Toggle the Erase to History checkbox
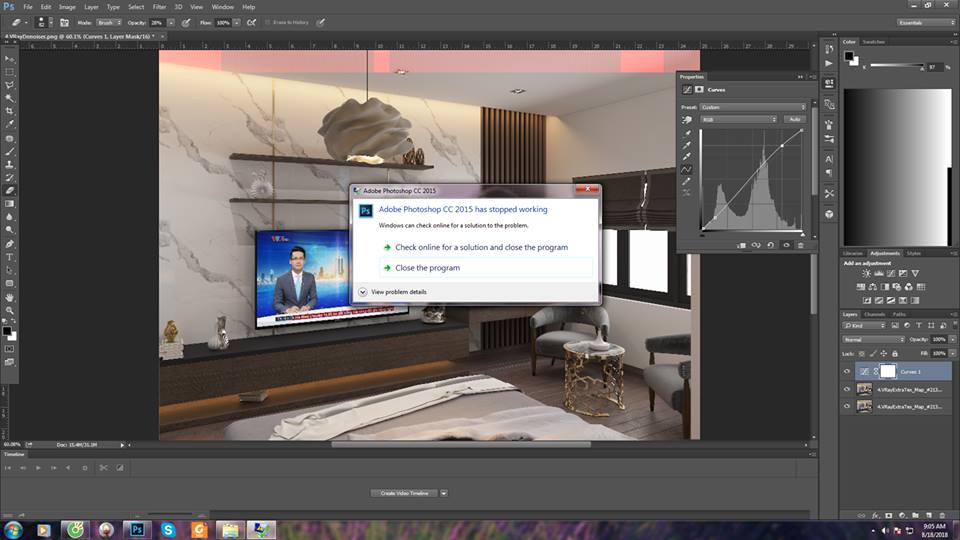The width and height of the screenshot is (960, 540). point(268,21)
